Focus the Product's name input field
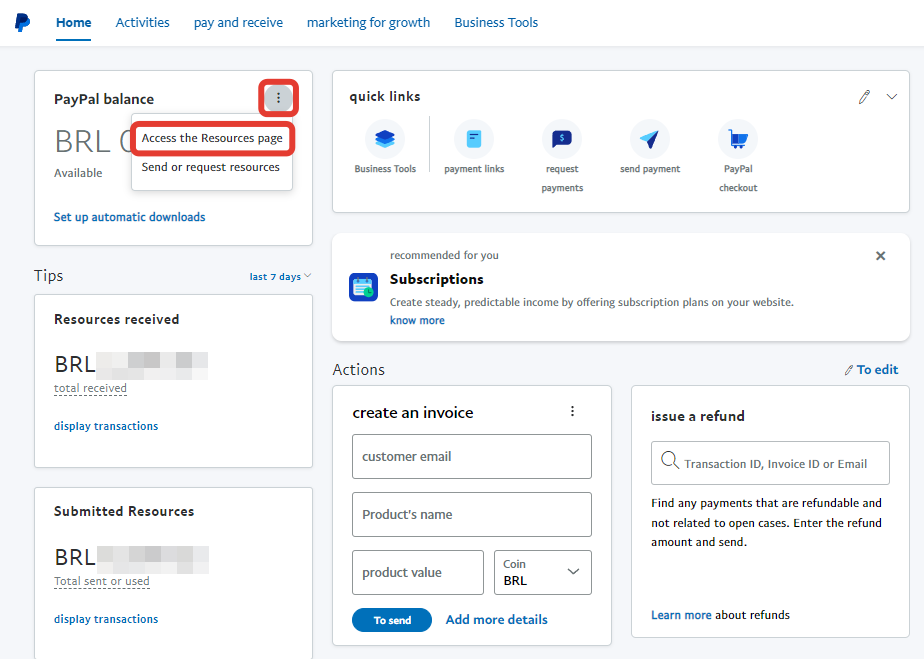This screenshot has width=924, height=659. (x=472, y=515)
